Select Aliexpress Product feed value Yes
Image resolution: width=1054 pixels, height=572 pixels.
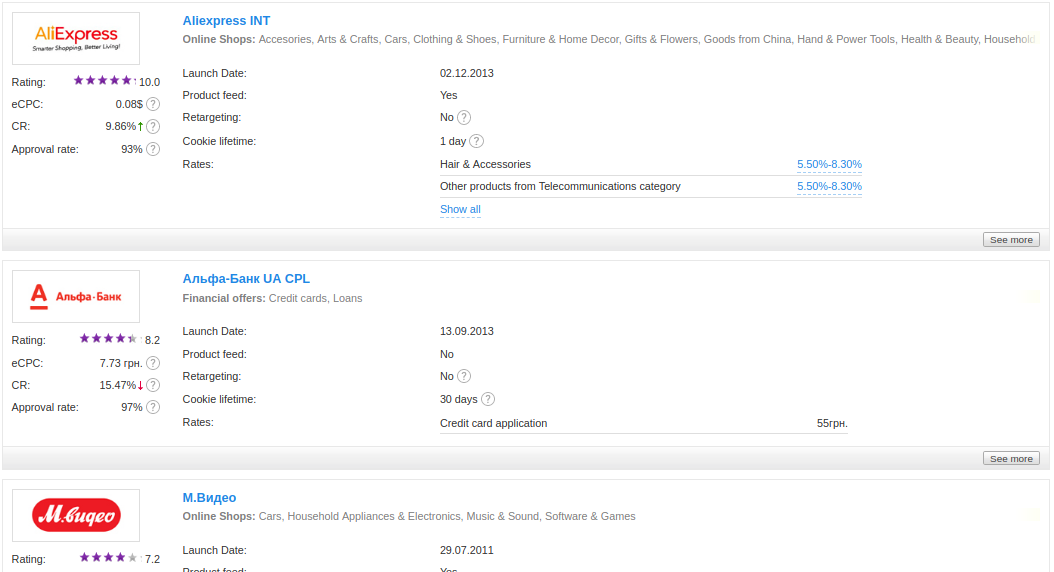point(448,95)
